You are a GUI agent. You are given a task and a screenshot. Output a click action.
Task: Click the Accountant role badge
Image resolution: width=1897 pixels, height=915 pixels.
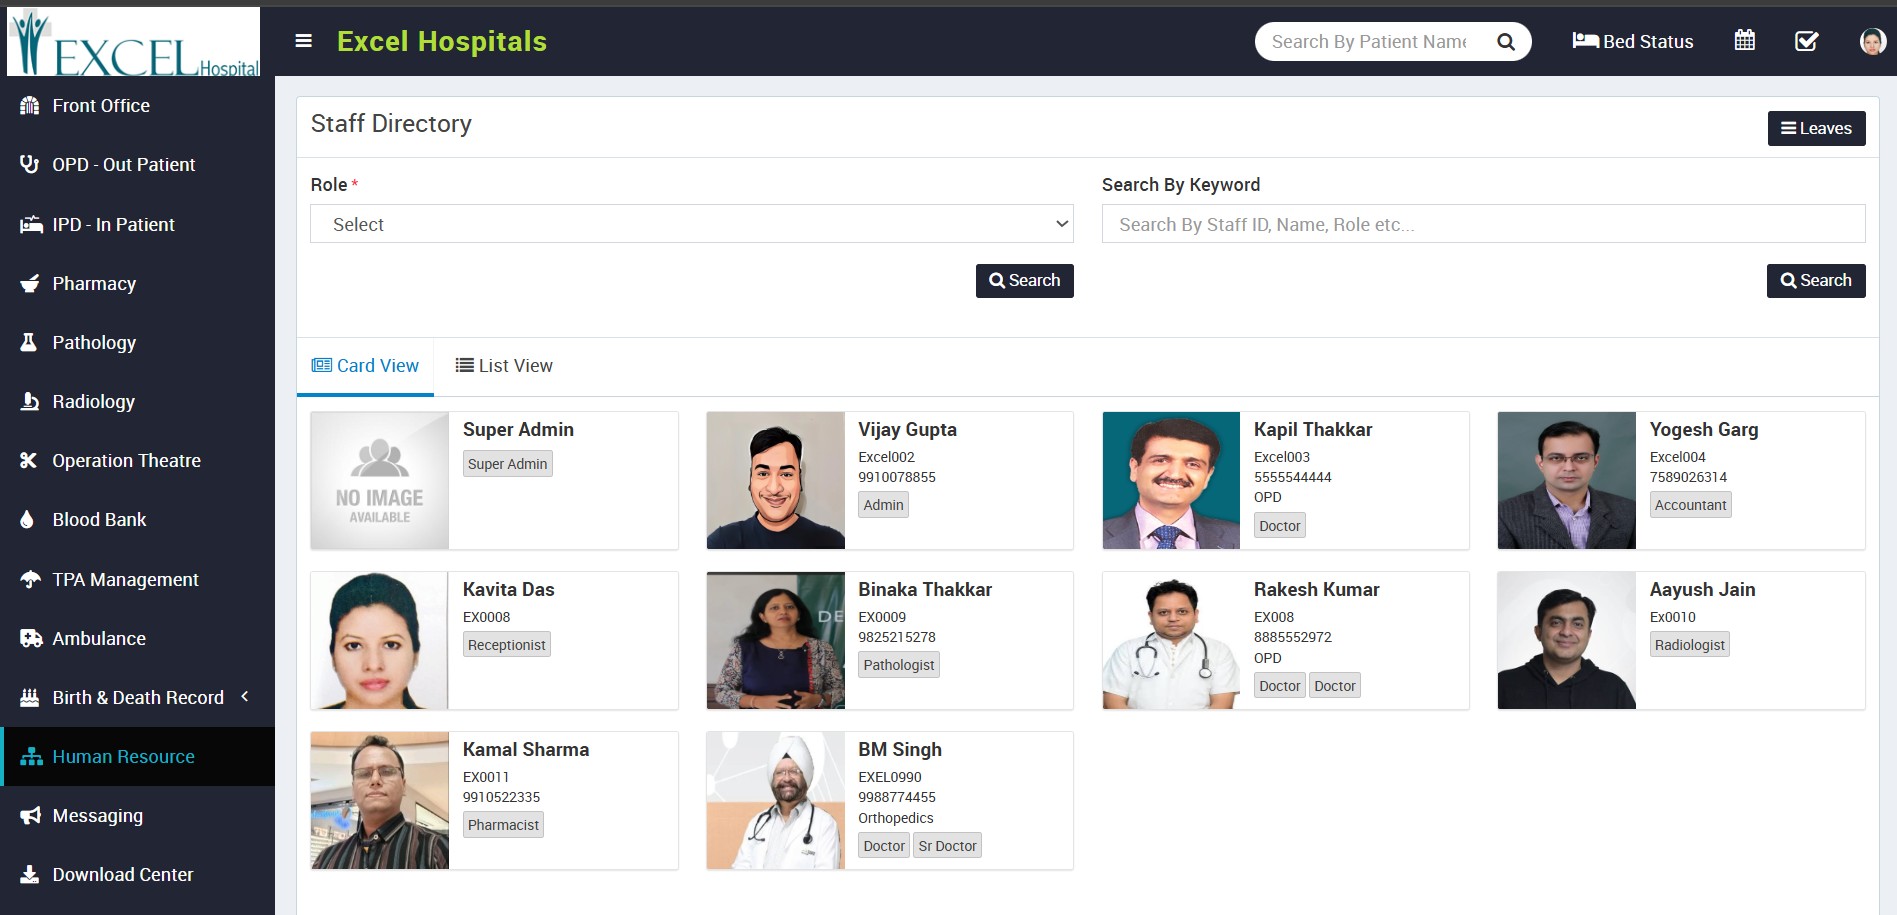[1690, 505]
